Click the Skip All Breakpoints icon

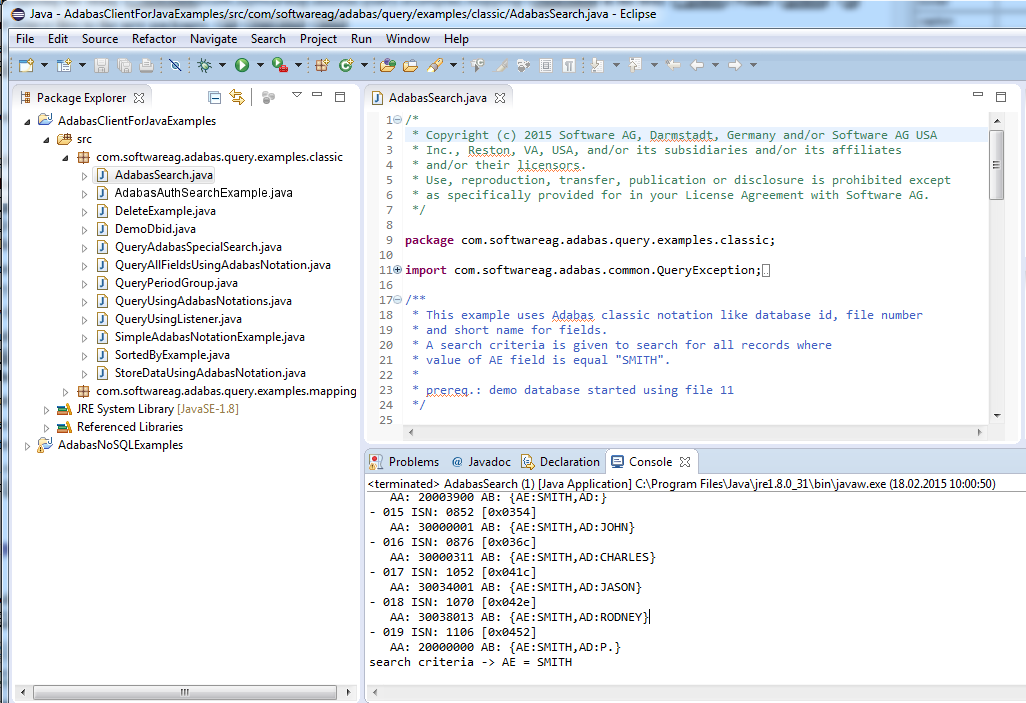[175, 66]
